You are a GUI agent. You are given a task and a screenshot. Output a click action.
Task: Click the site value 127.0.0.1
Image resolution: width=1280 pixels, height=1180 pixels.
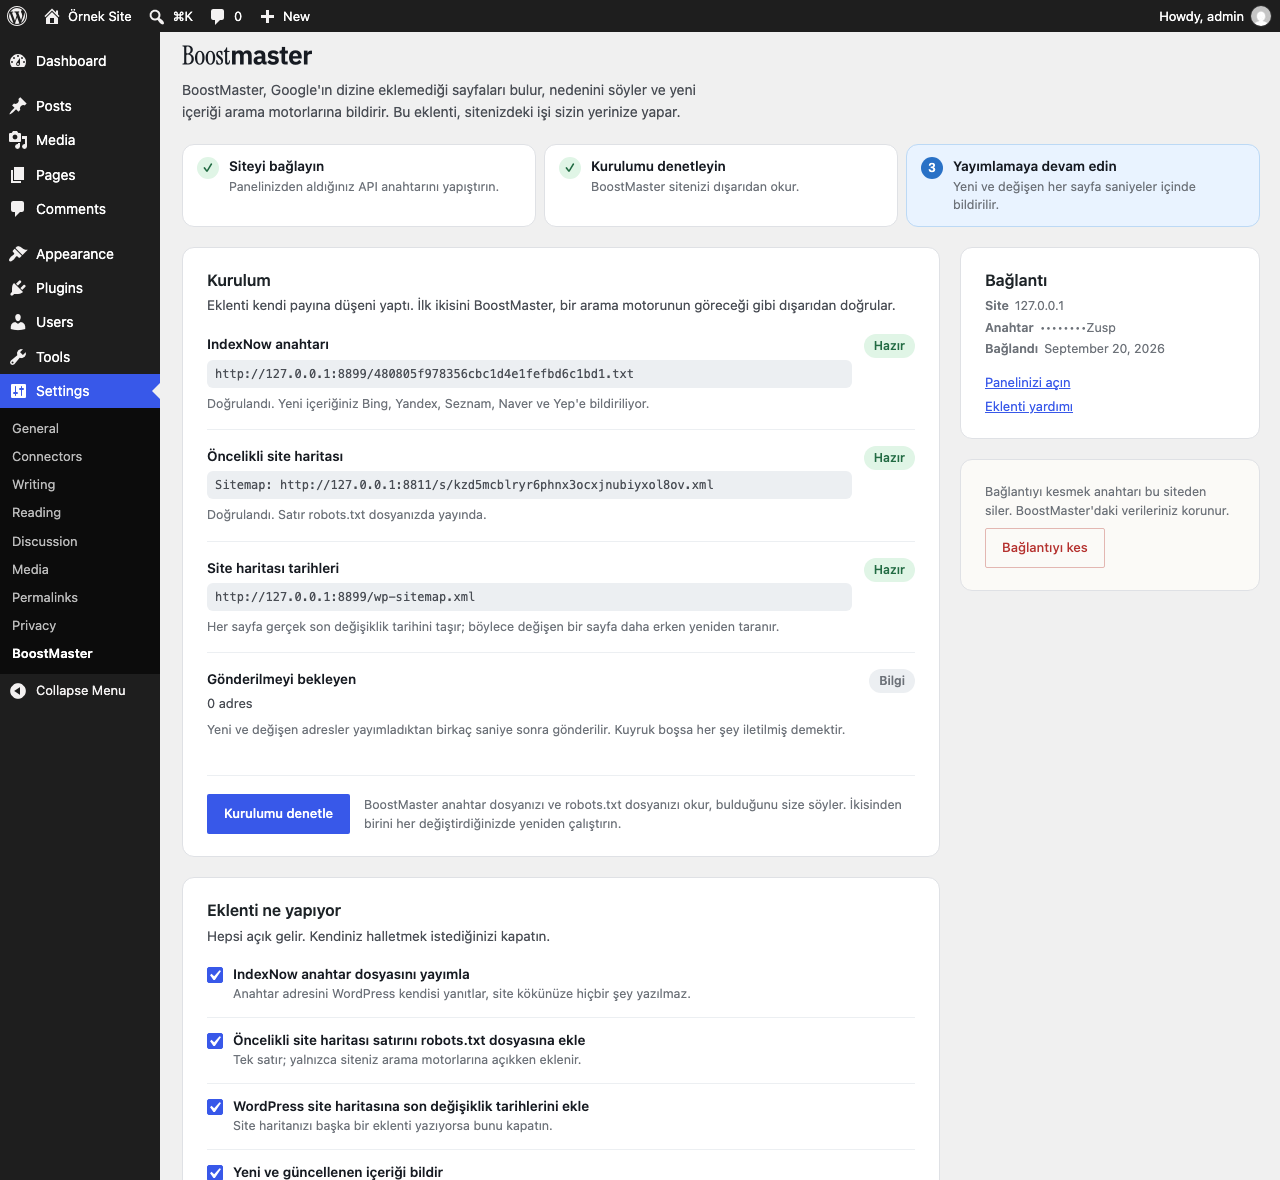(1039, 306)
